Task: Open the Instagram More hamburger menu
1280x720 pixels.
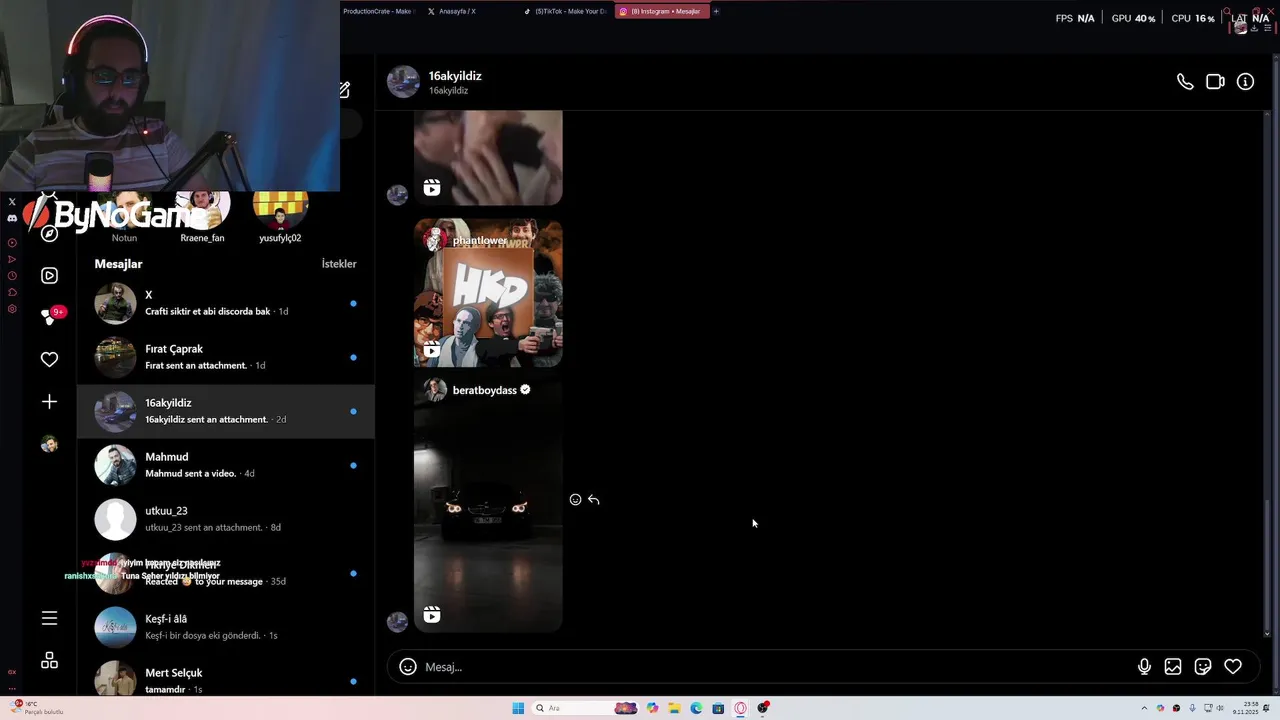Action: pos(49,618)
